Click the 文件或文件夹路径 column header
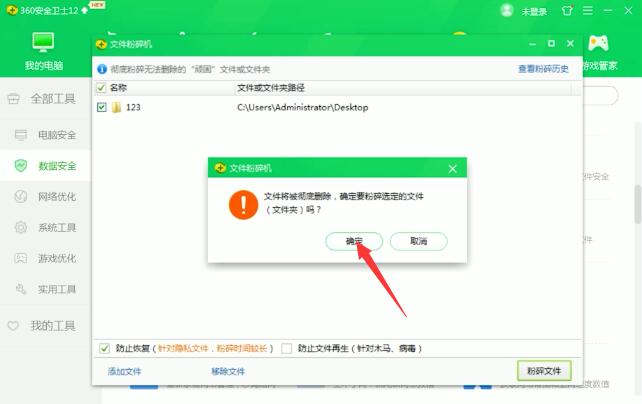642x404 pixels. tap(271, 88)
